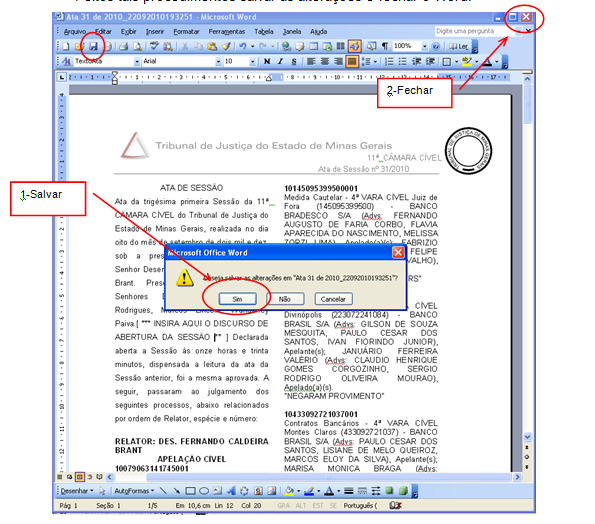Open the Arquivo menu
The image size is (595, 524).
click(74, 31)
